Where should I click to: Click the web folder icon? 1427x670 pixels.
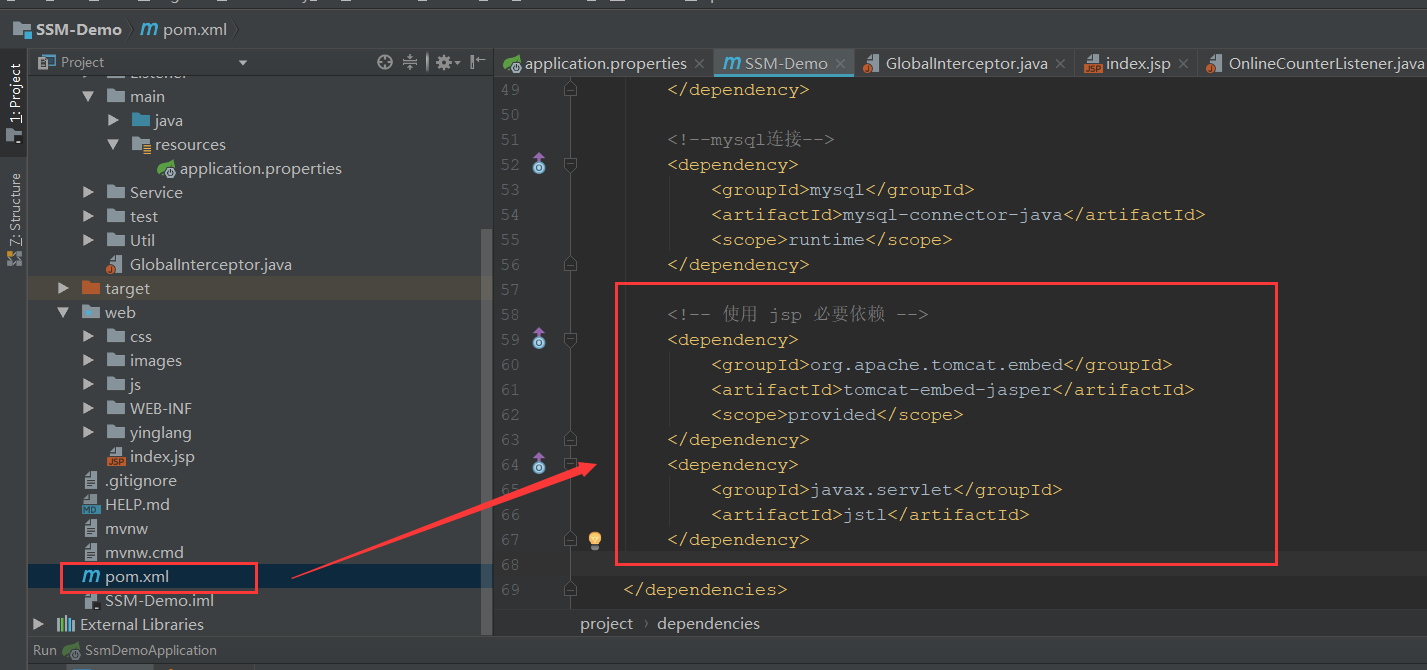92,312
